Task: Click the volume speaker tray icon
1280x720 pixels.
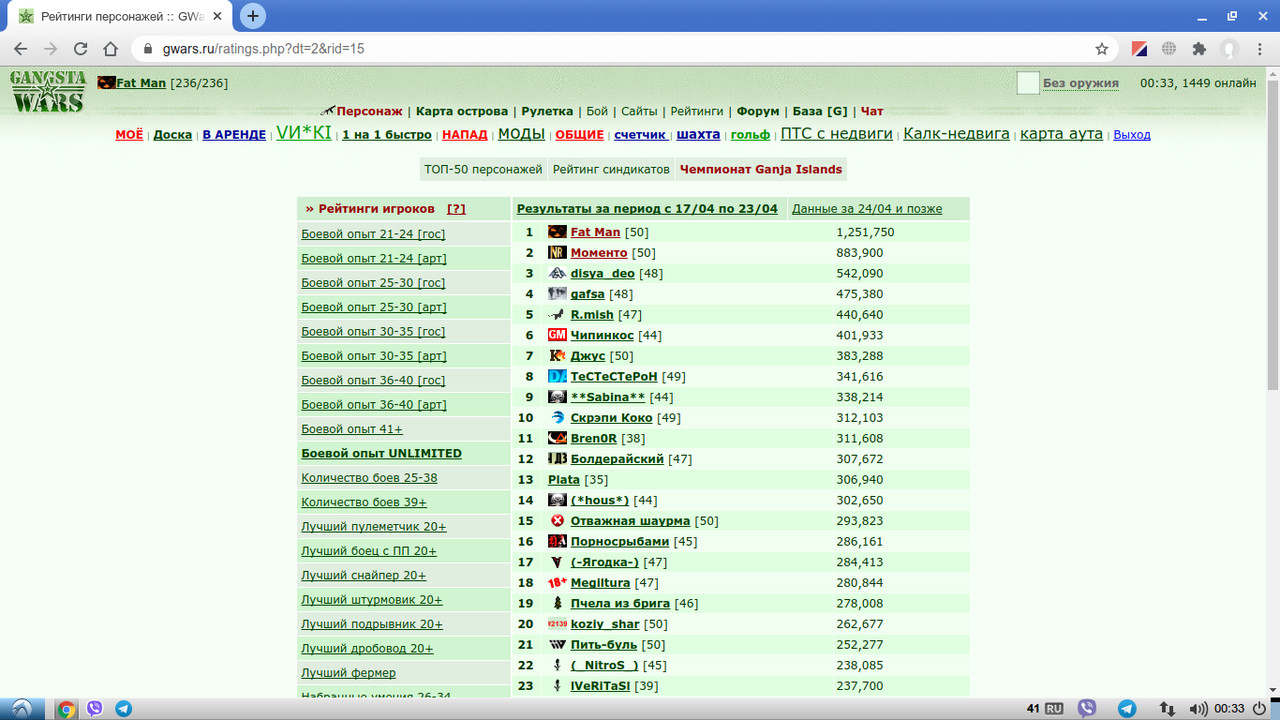Action: point(1199,708)
